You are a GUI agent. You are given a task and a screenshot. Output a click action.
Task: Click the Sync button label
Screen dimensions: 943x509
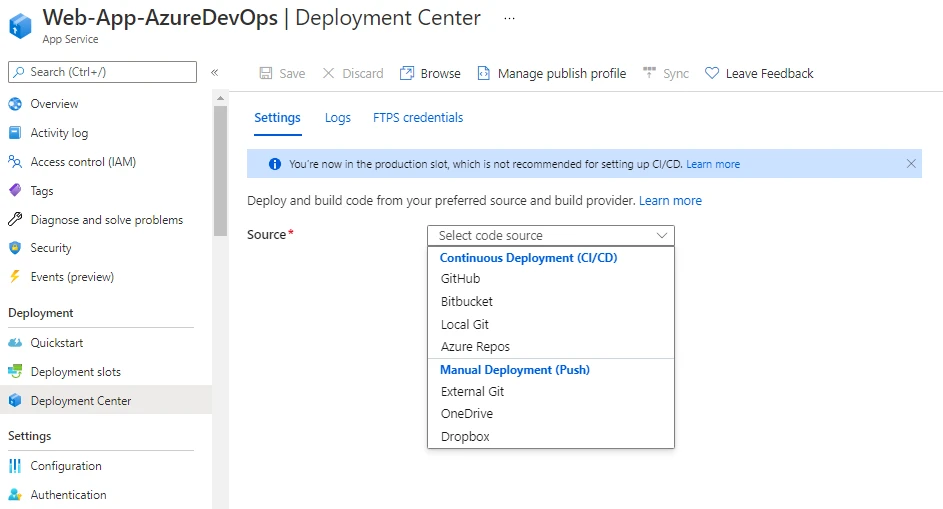pos(676,73)
